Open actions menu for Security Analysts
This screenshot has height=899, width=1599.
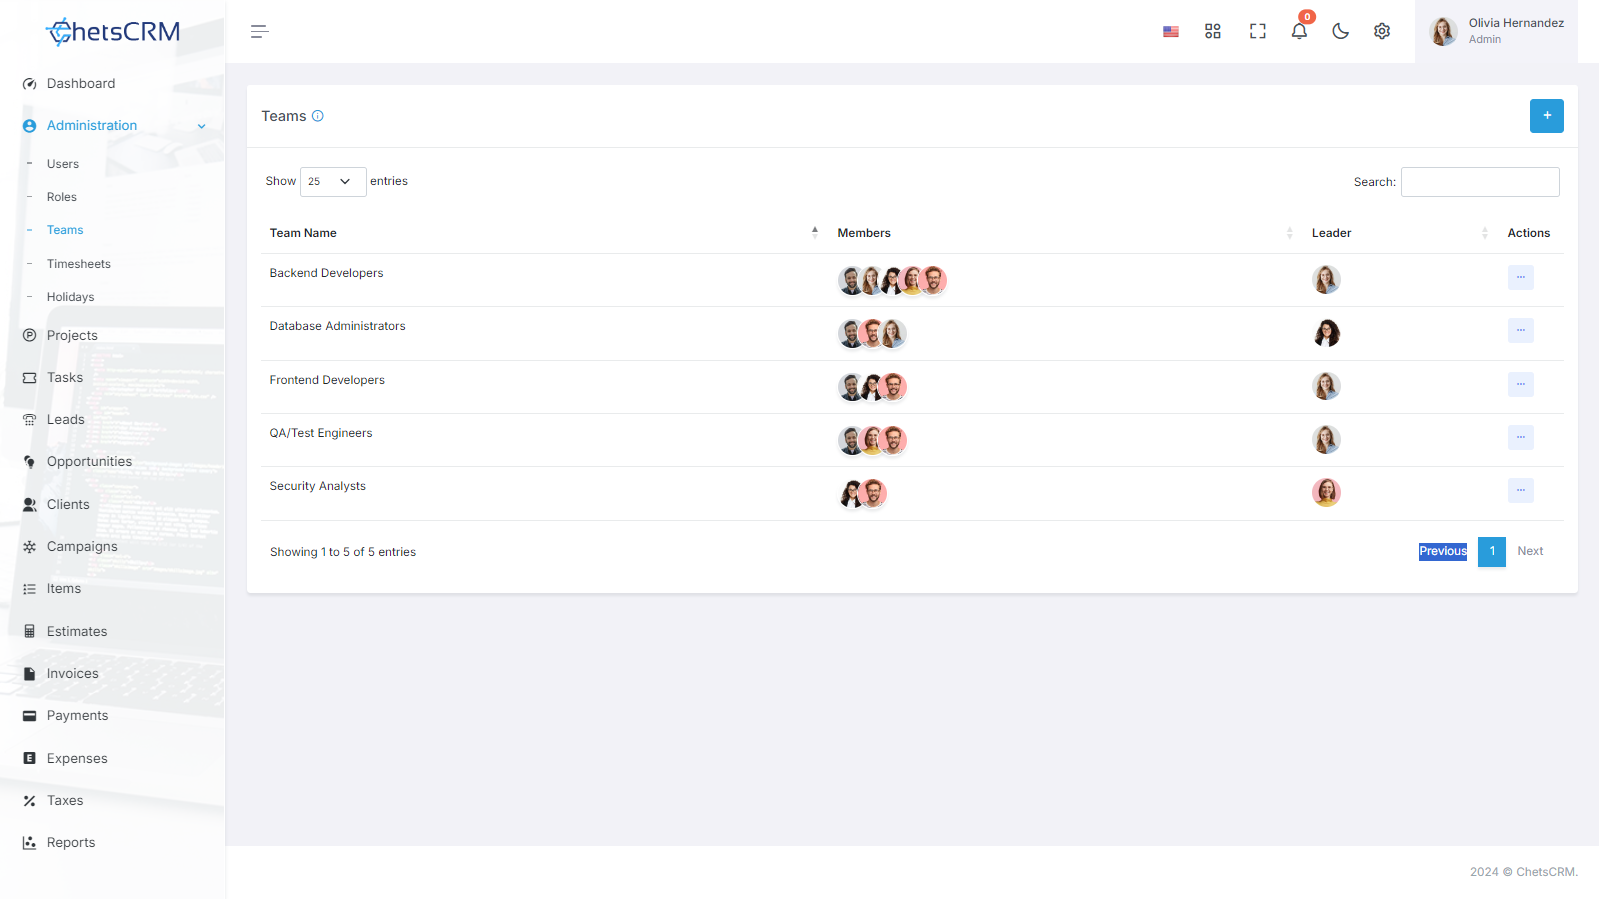point(1520,491)
